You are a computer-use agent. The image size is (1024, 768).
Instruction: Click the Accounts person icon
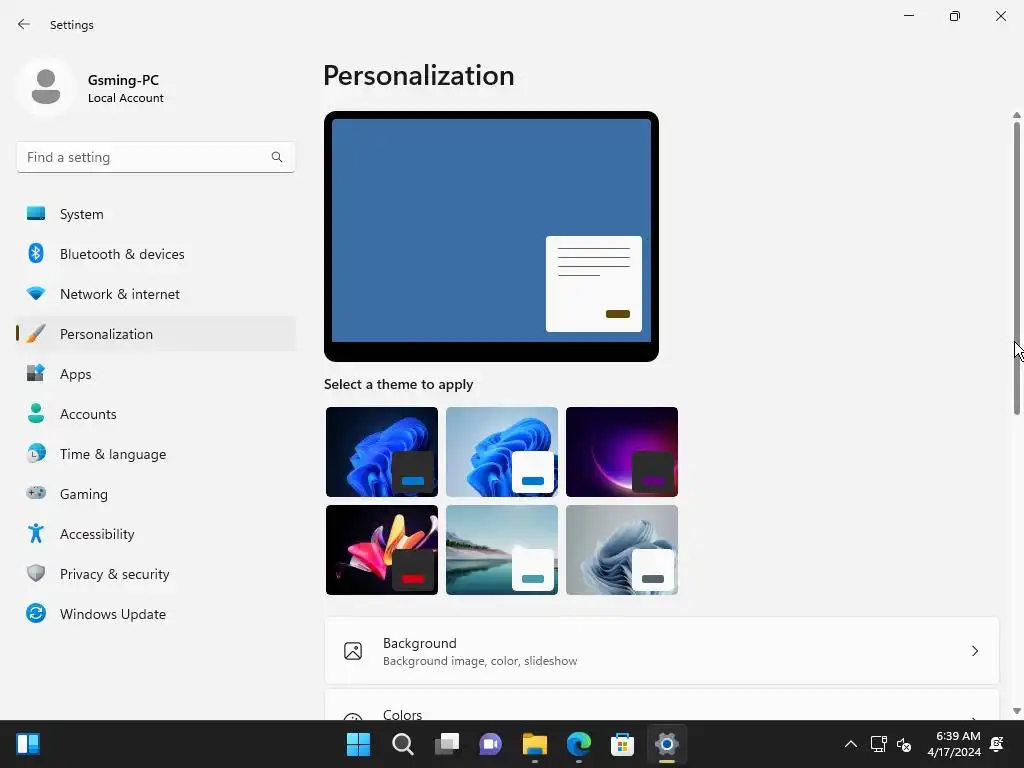click(x=36, y=413)
